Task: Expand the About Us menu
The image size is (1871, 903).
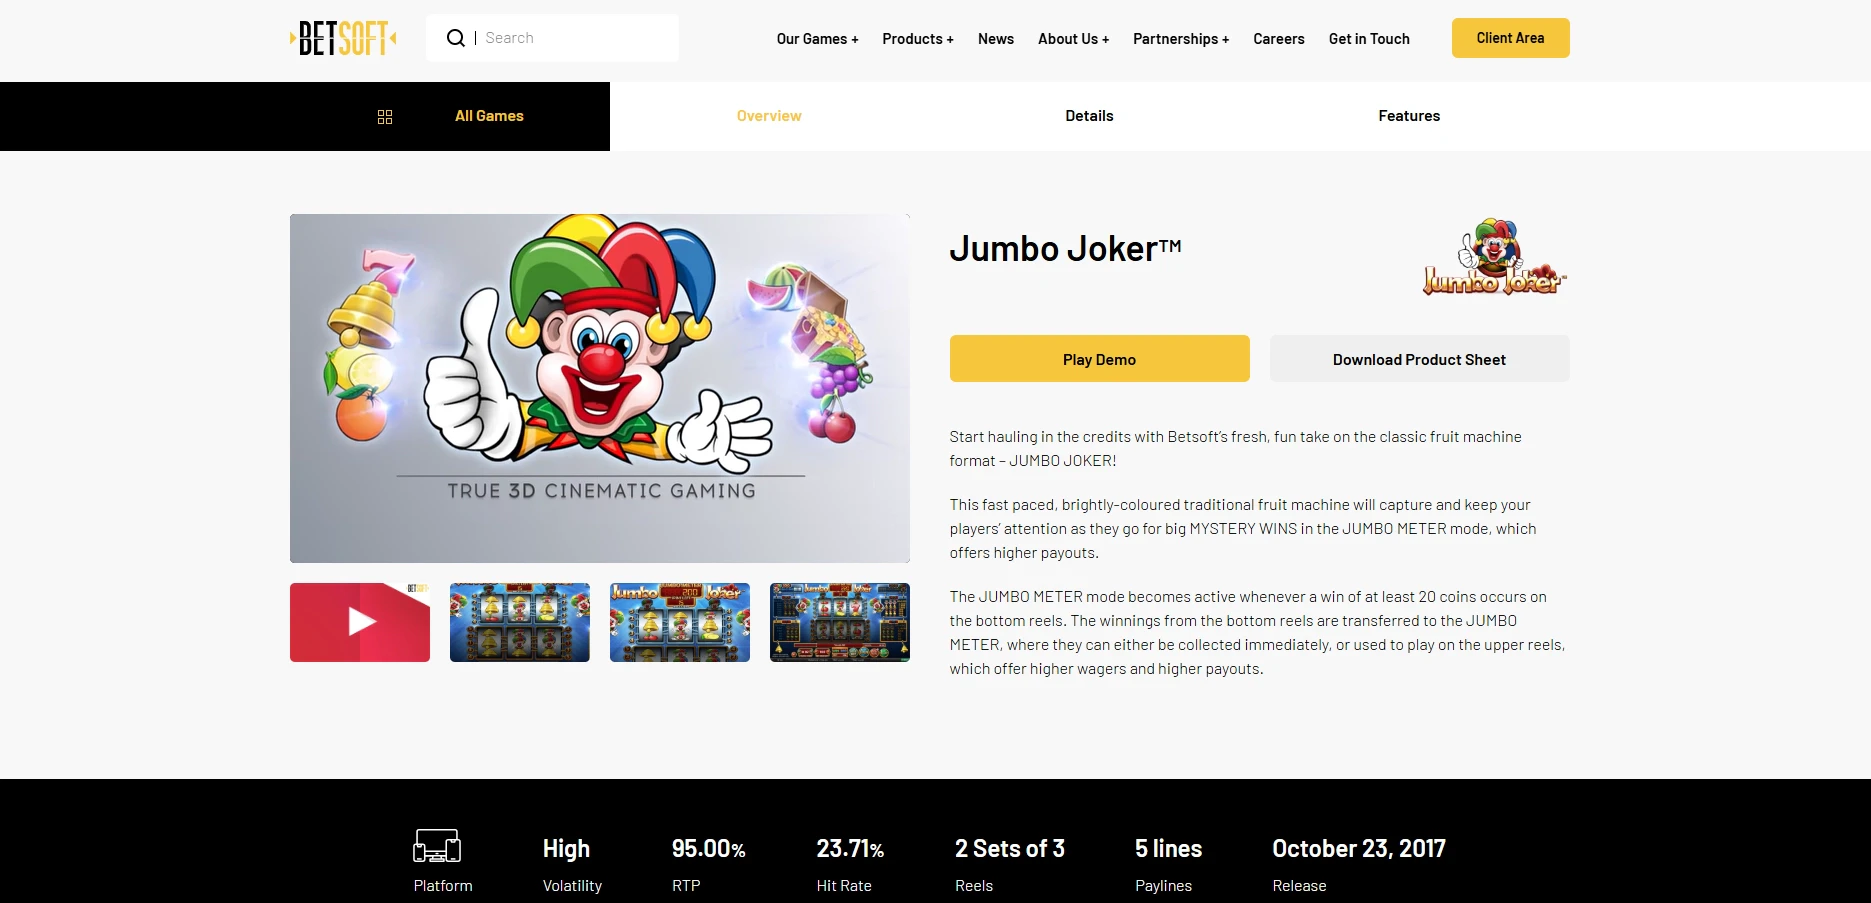Action: click(x=1073, y=39)
